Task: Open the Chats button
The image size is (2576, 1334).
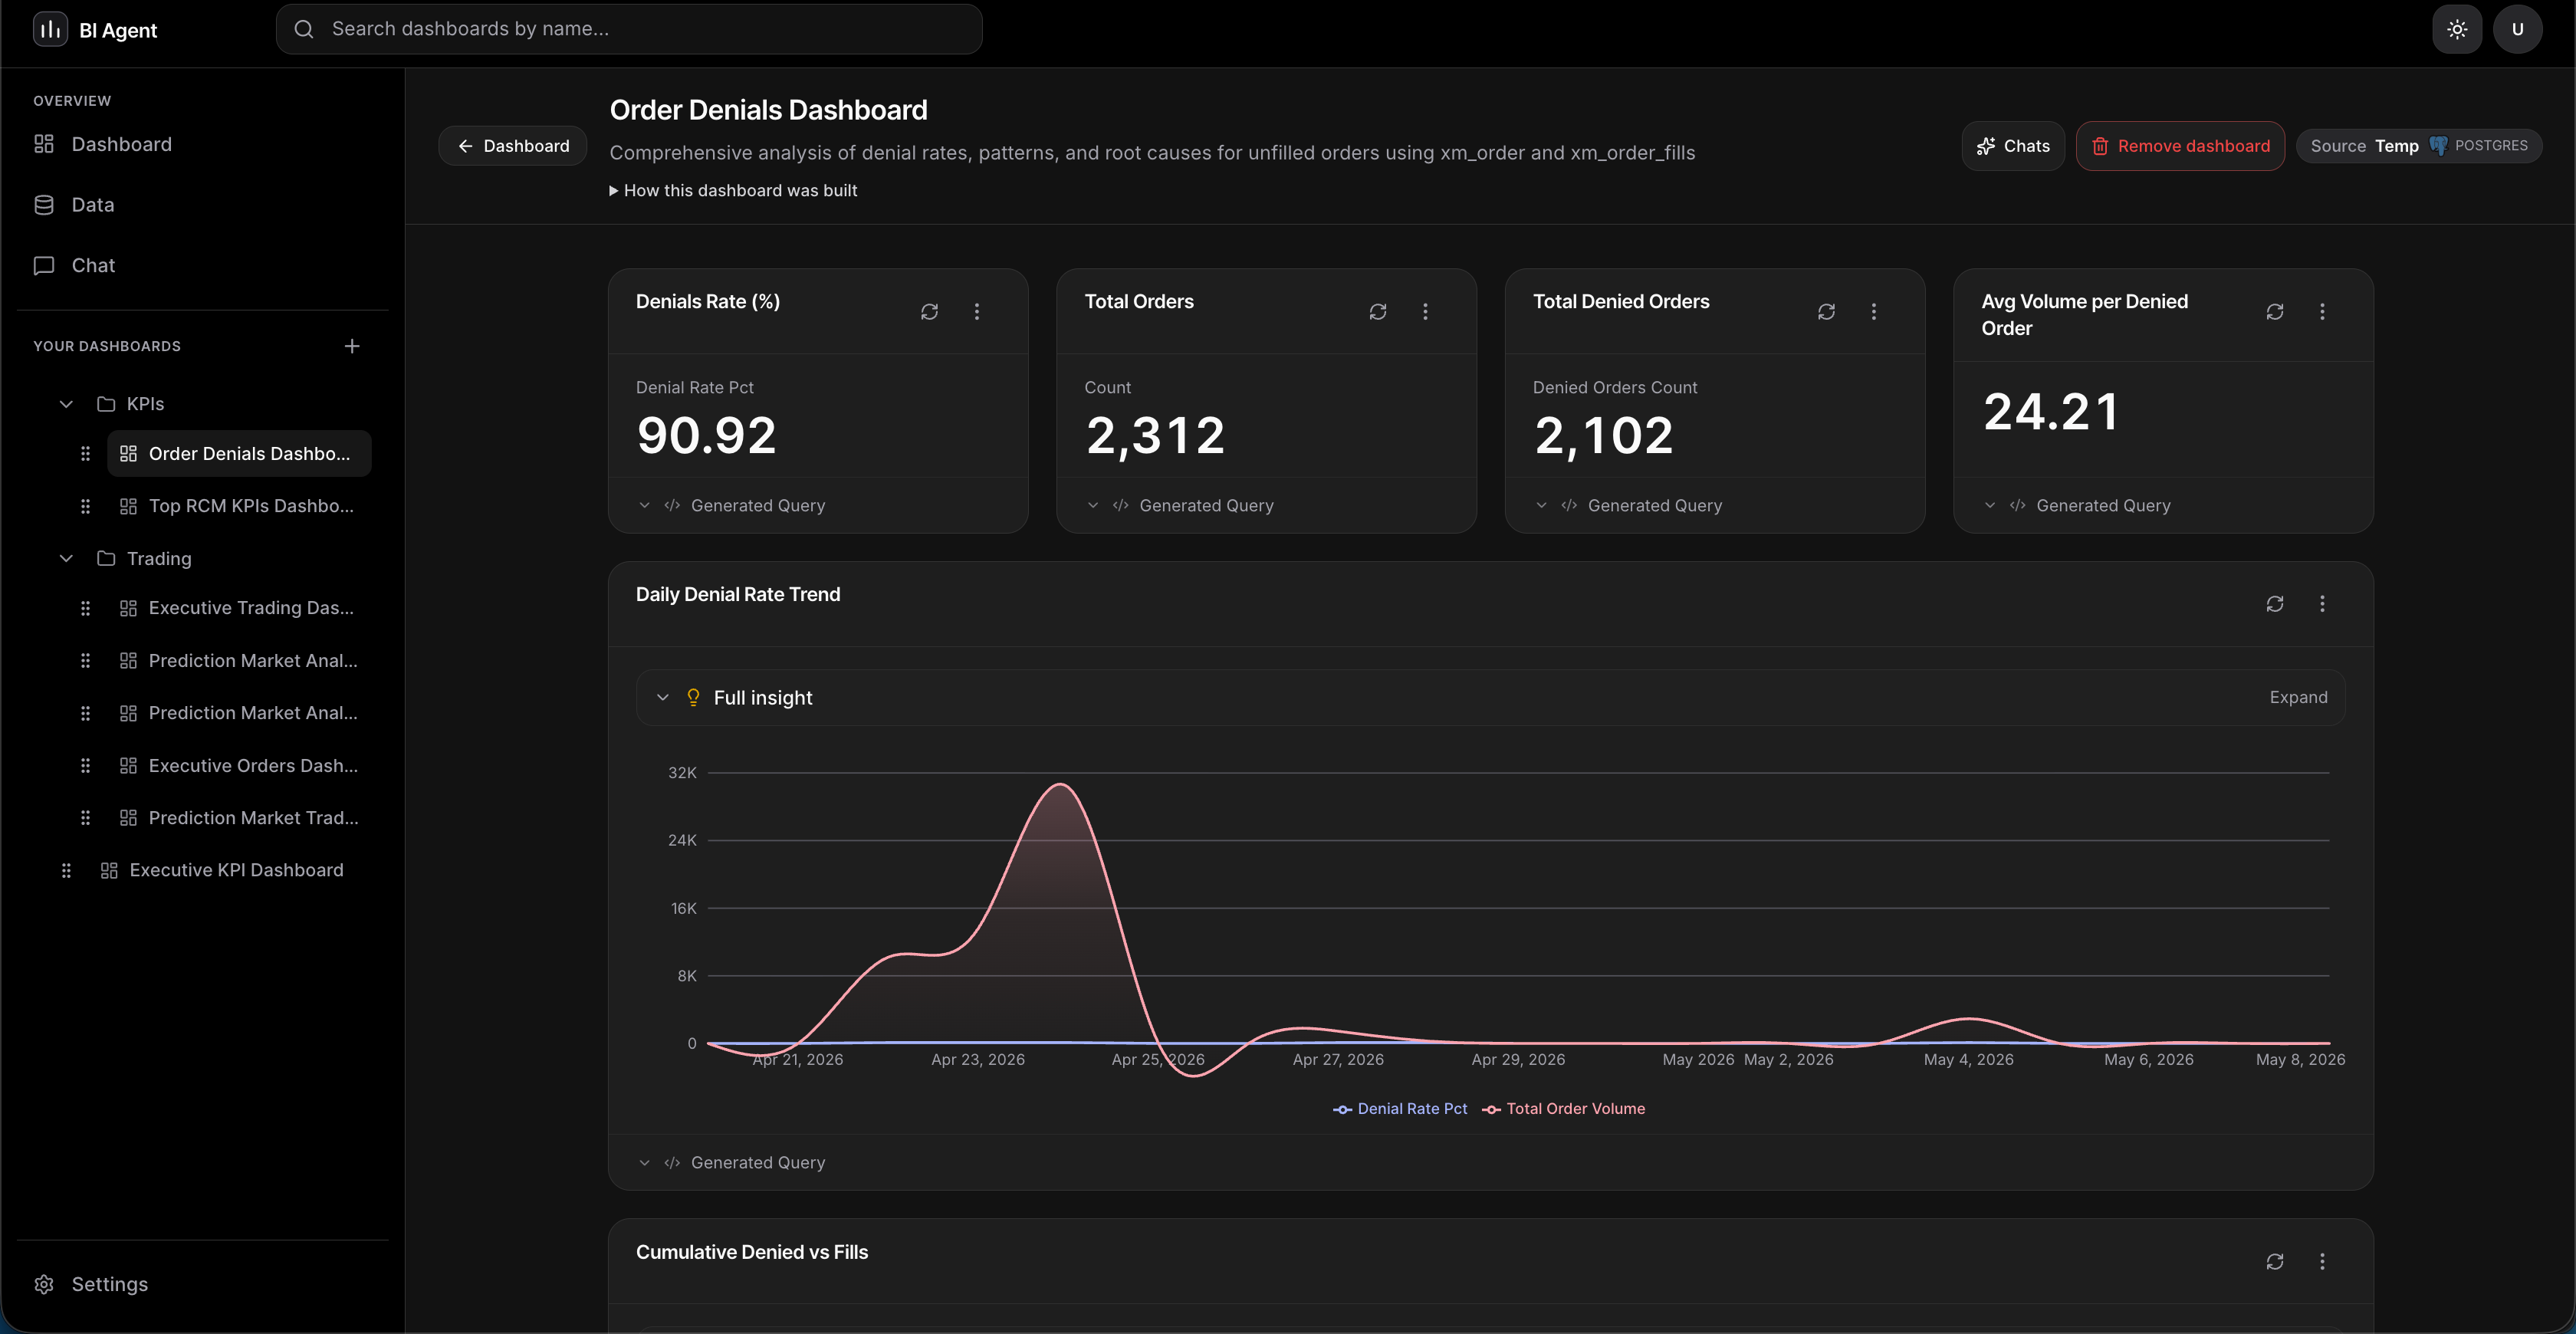Action: coord(2013,146)
